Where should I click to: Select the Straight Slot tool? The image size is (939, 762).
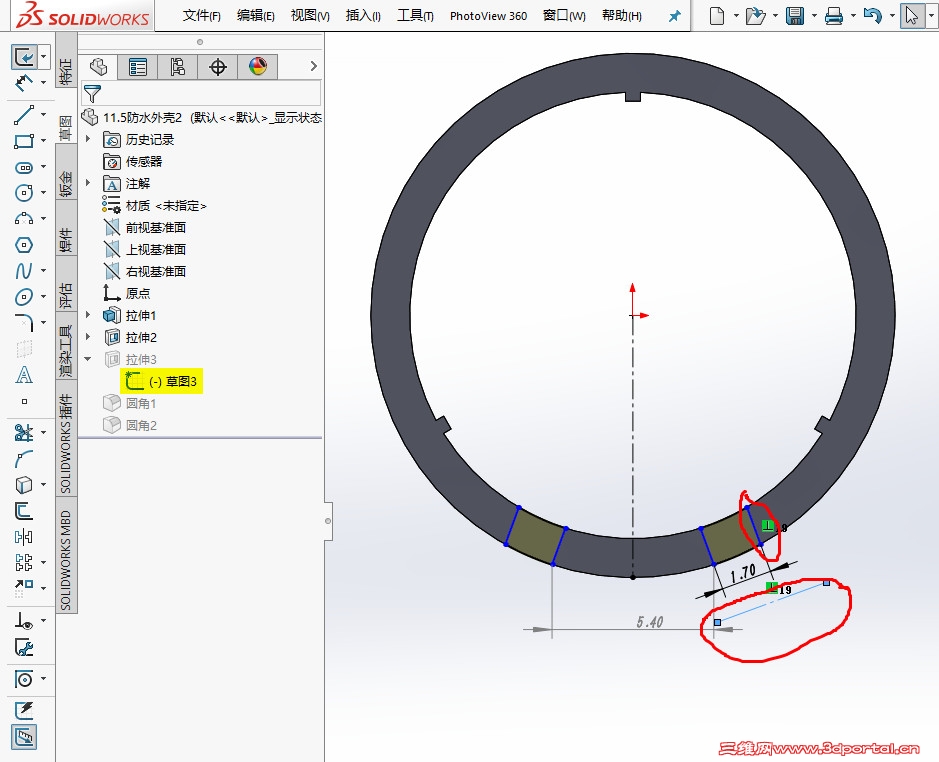(23, 167)
